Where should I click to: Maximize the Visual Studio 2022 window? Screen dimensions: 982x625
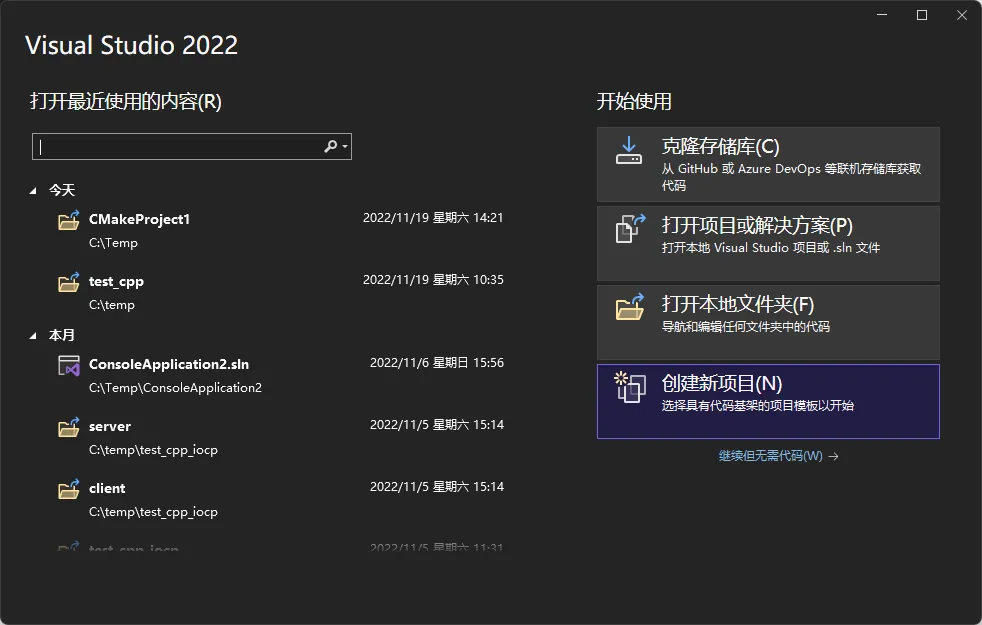[922, 15]
